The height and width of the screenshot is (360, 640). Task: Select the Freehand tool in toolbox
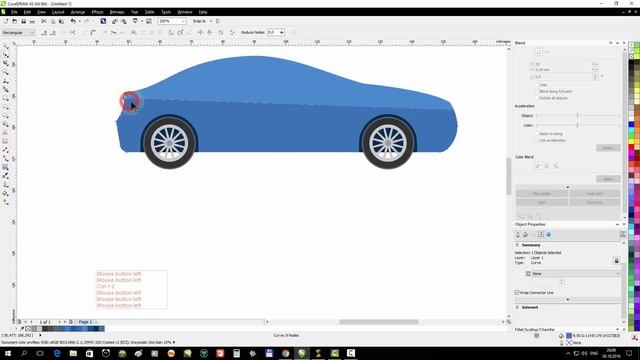click(x=6, y=81)
